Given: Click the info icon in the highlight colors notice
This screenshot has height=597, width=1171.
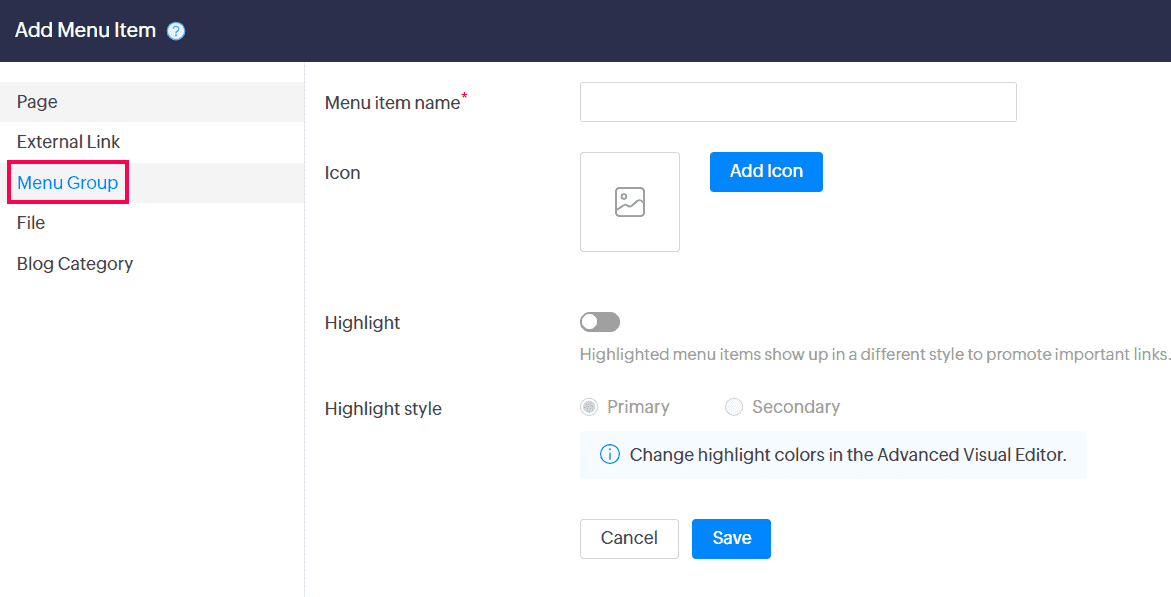Looking at the screenshot, I should (609, 454).
